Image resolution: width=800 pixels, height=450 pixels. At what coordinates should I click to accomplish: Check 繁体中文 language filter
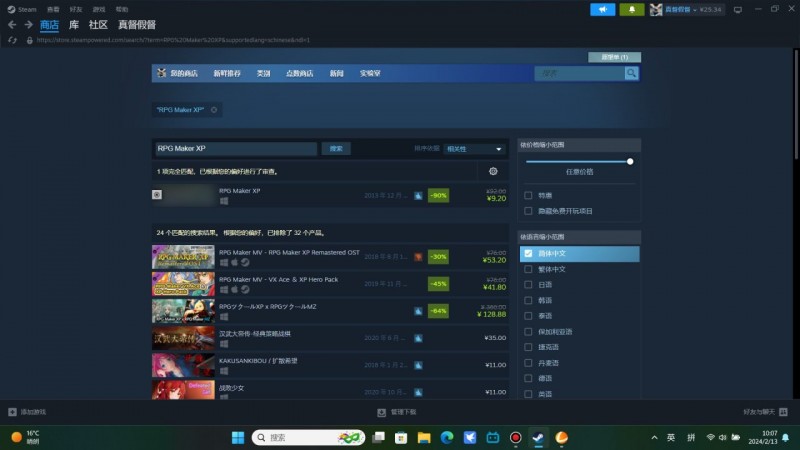(x=528, y=269)
